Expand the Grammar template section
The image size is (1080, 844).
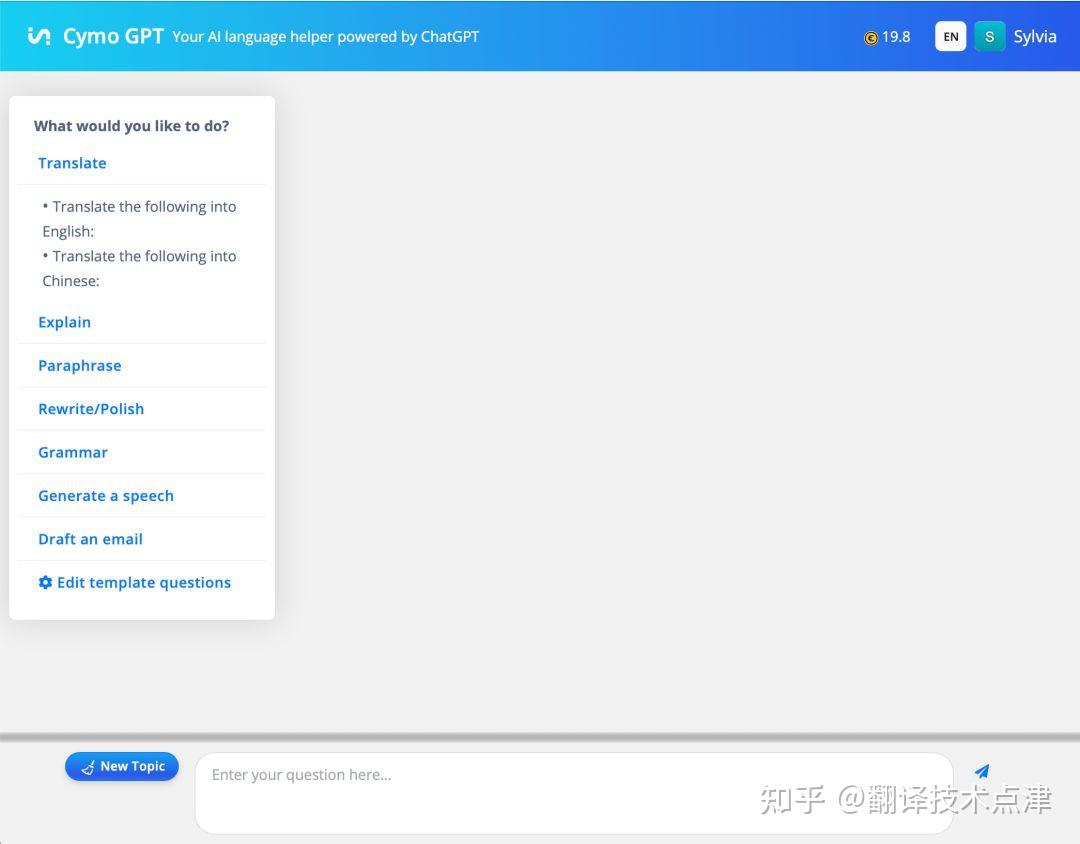[x=73, y=453]
